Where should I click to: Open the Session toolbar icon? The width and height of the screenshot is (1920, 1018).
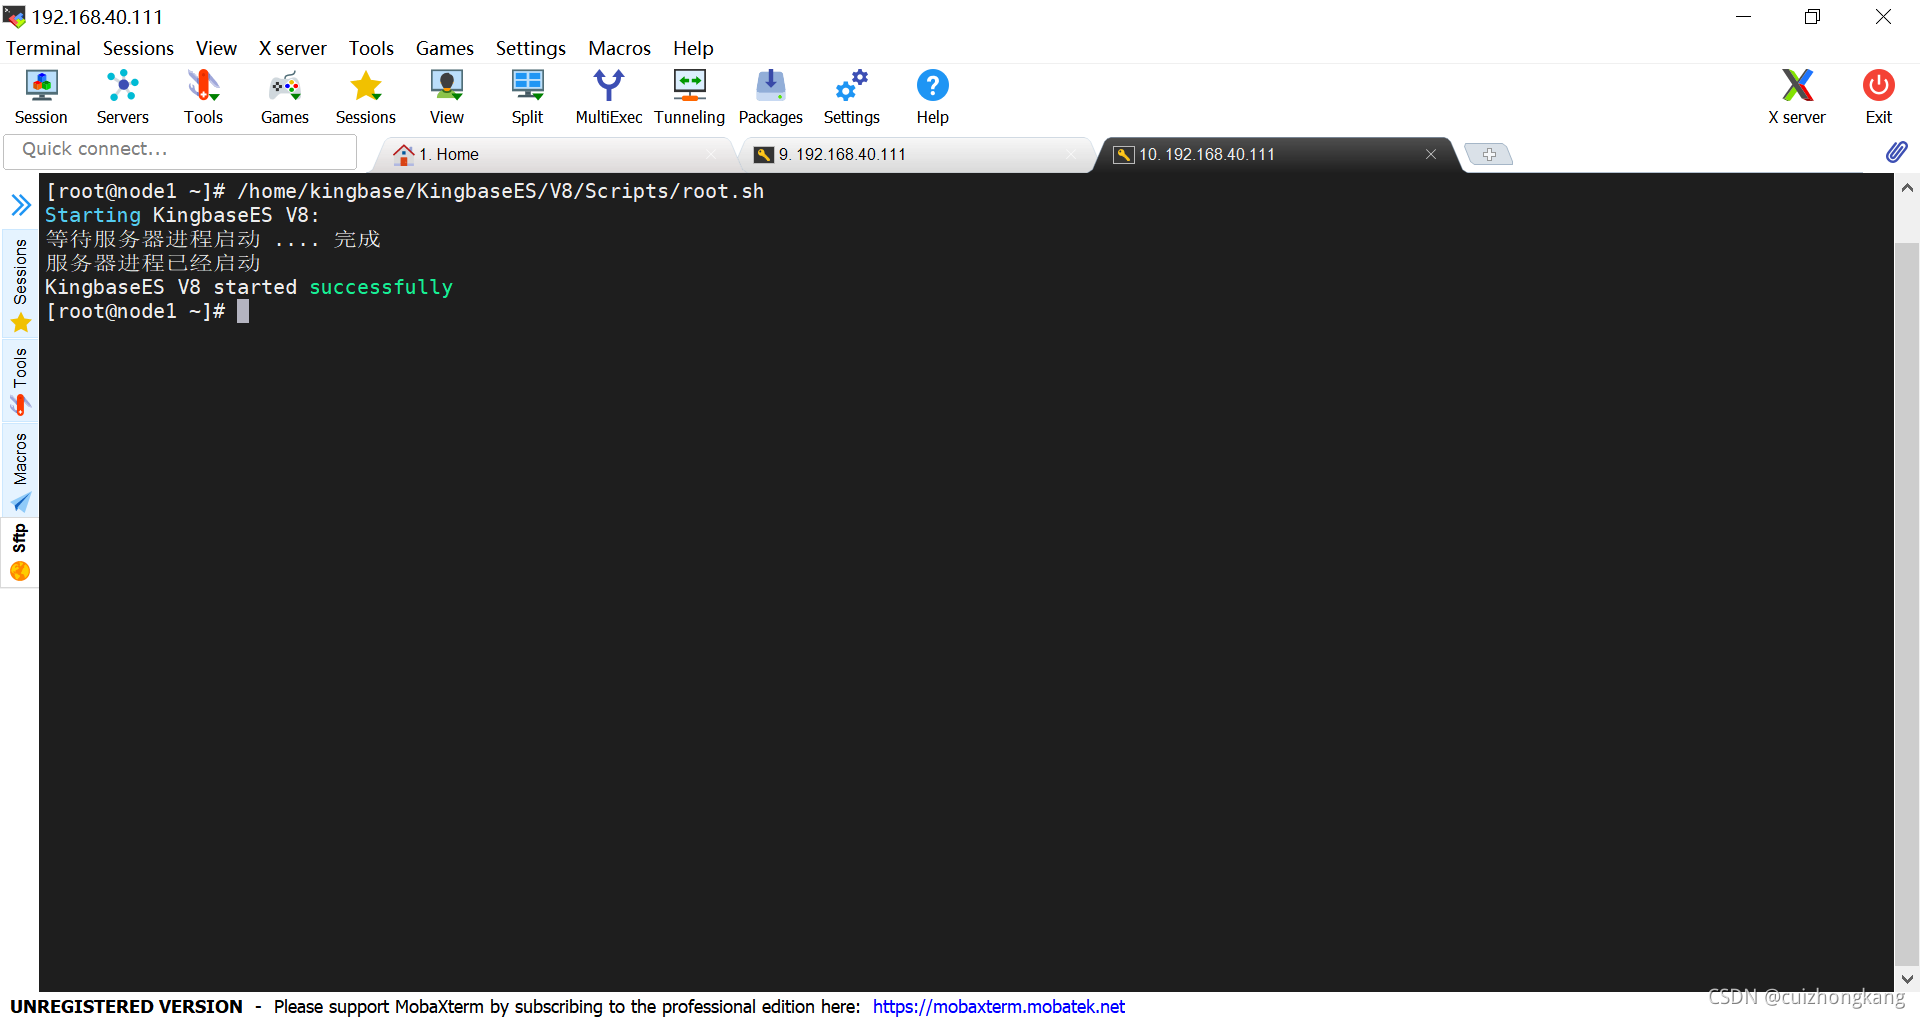pyautogui.click(x=41, y=97)
